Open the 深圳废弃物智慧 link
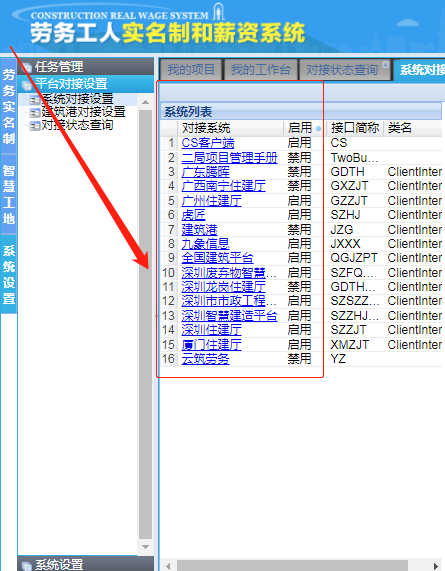The height and width of the screenshot is (571, 445). point(229,273)
